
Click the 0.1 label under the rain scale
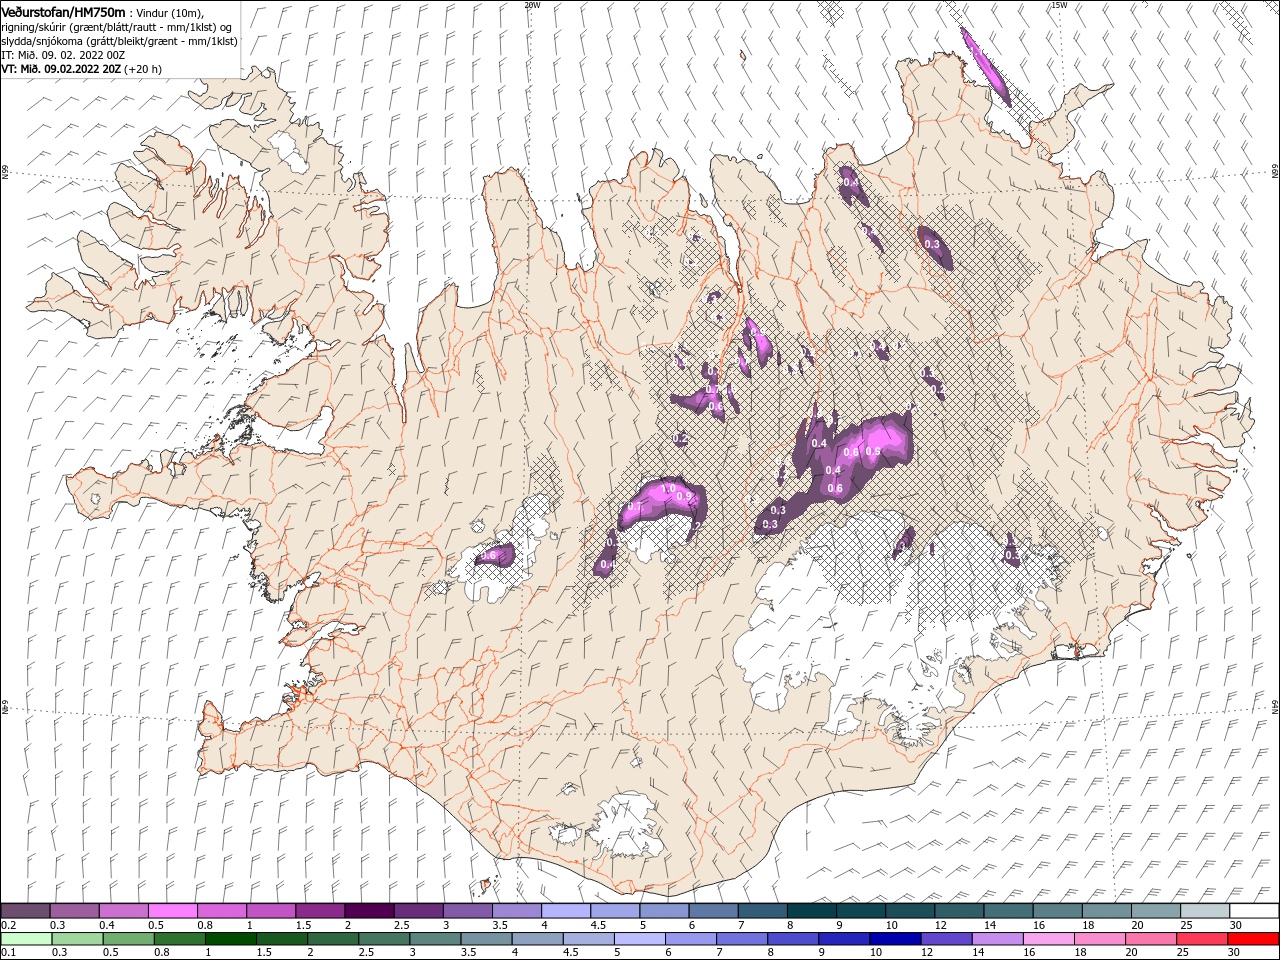[x=8, y=953]
